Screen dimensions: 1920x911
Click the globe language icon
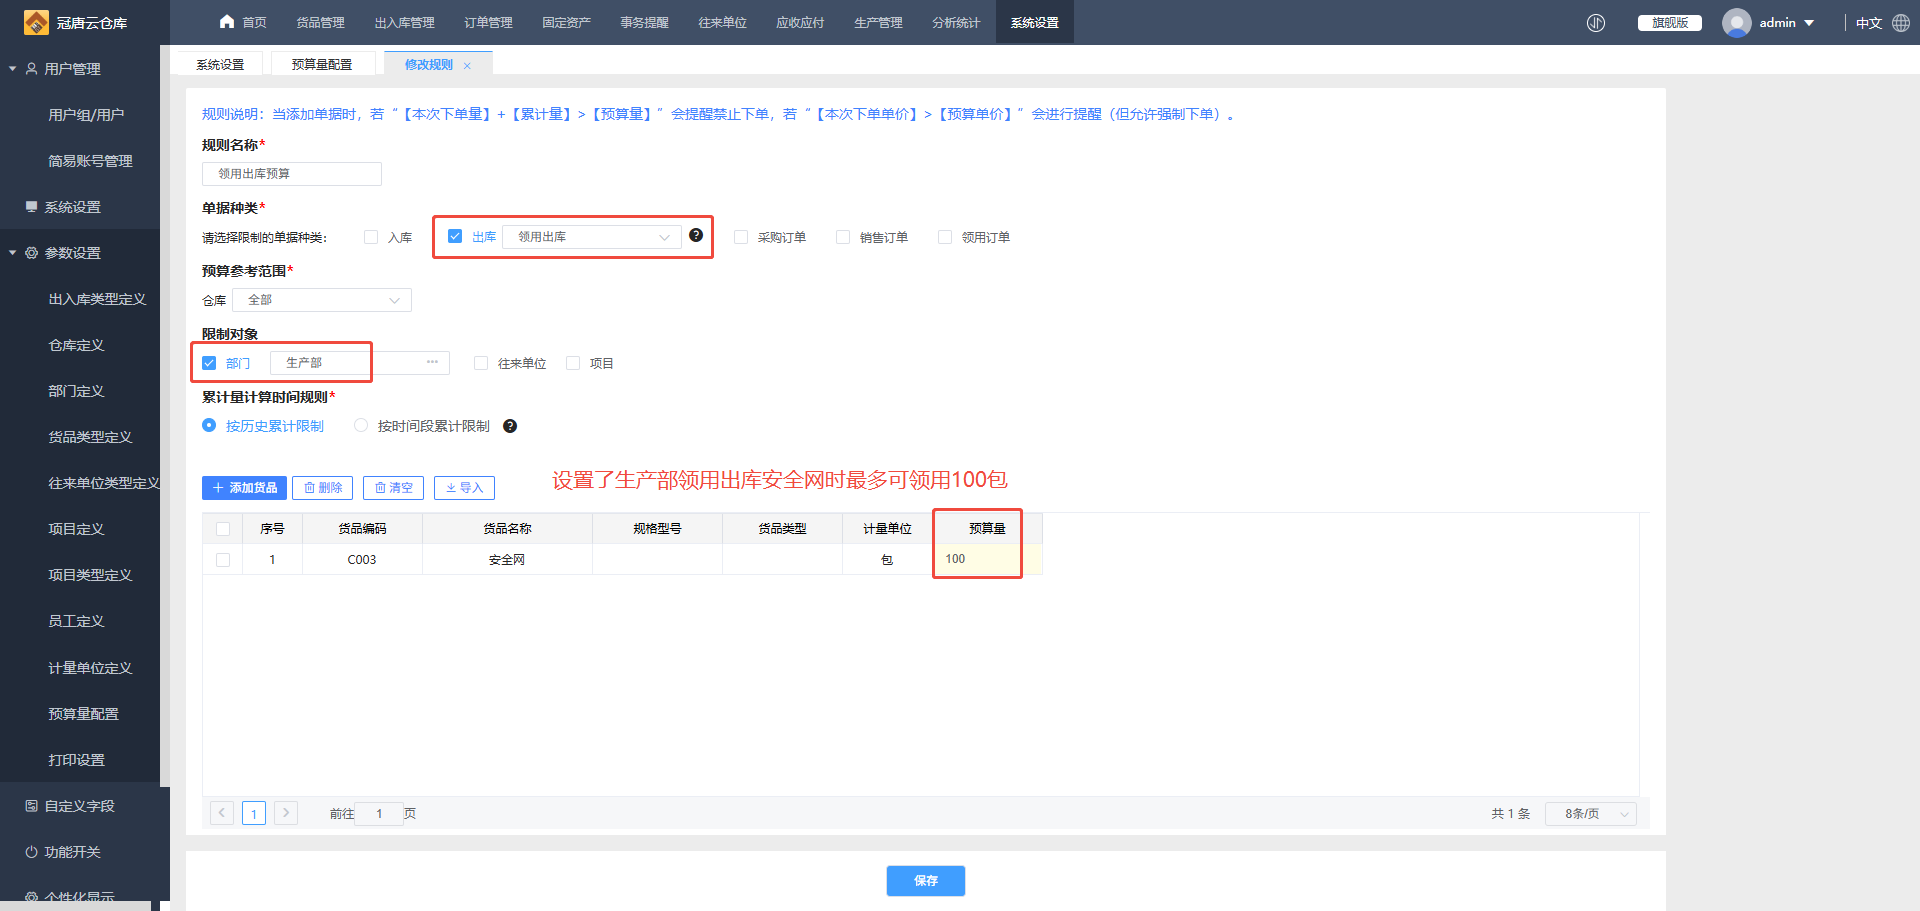[1901, 23]
